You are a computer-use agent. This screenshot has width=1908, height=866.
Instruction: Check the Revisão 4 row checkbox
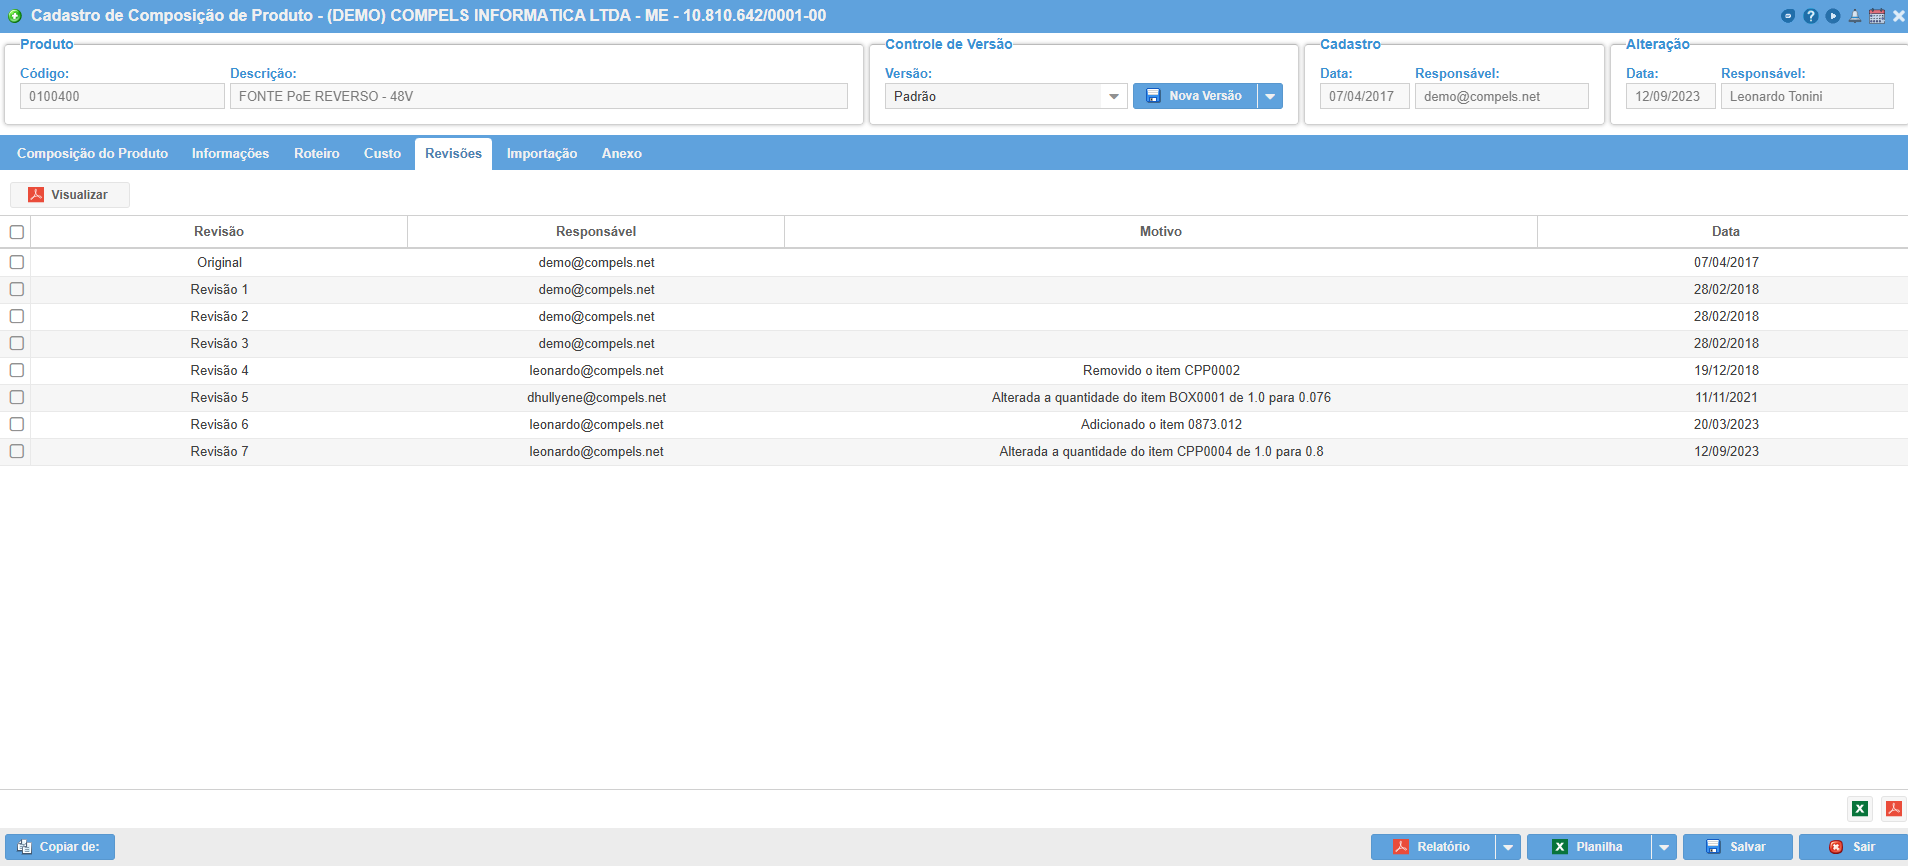coord(17,370)
